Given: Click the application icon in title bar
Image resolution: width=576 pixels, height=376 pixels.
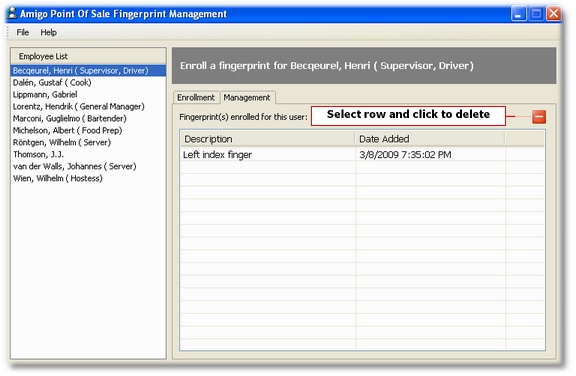Looking at the screenshot, I should 13,13.
